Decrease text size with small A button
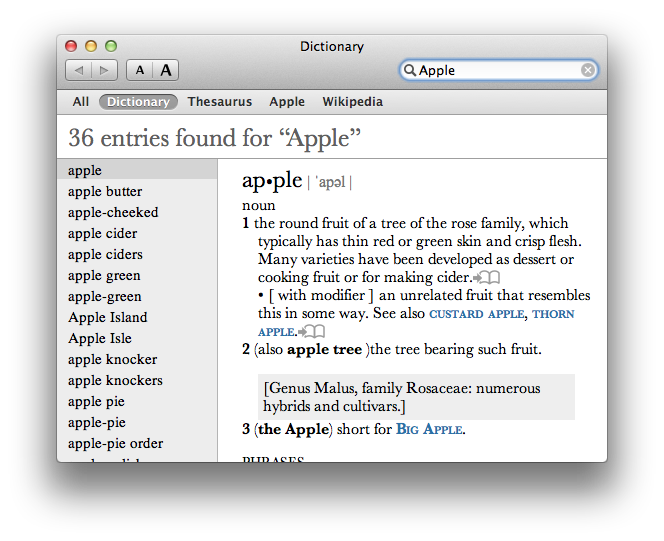Image resolution: width=664 pixels, height=541 pixels. click(x=139, y=70)
